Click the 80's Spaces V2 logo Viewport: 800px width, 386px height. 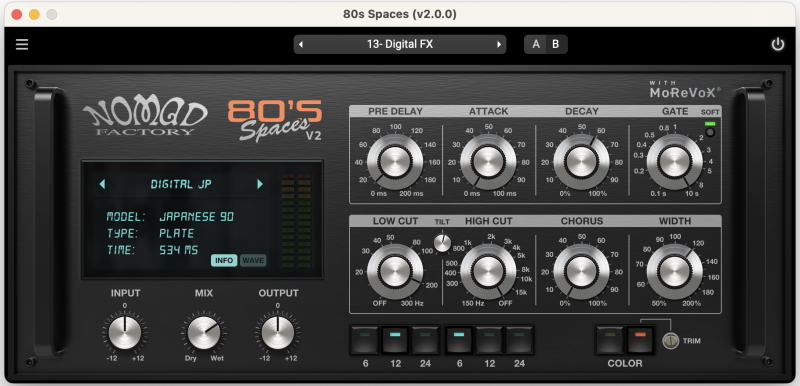275,120
